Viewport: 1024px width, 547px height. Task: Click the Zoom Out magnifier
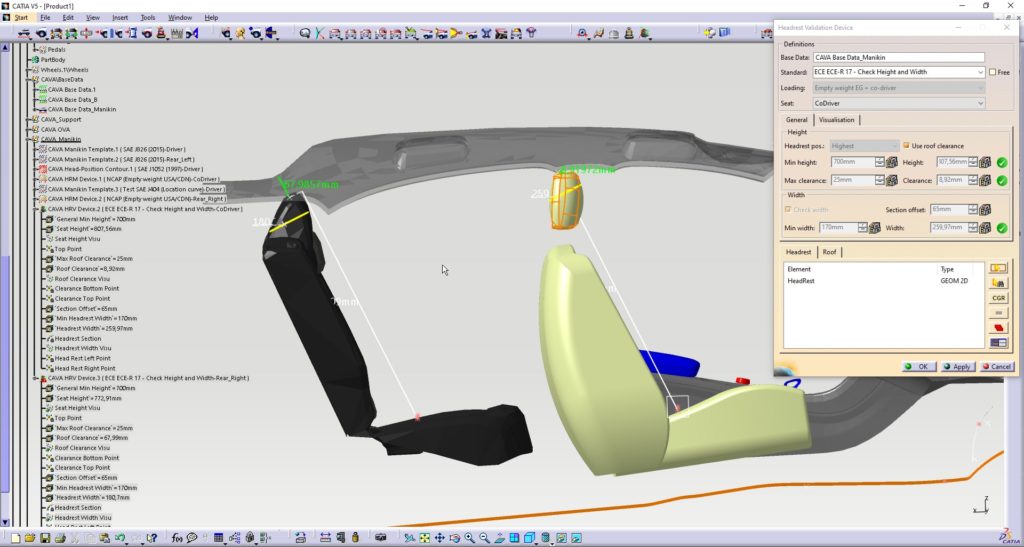pos(485,538)
